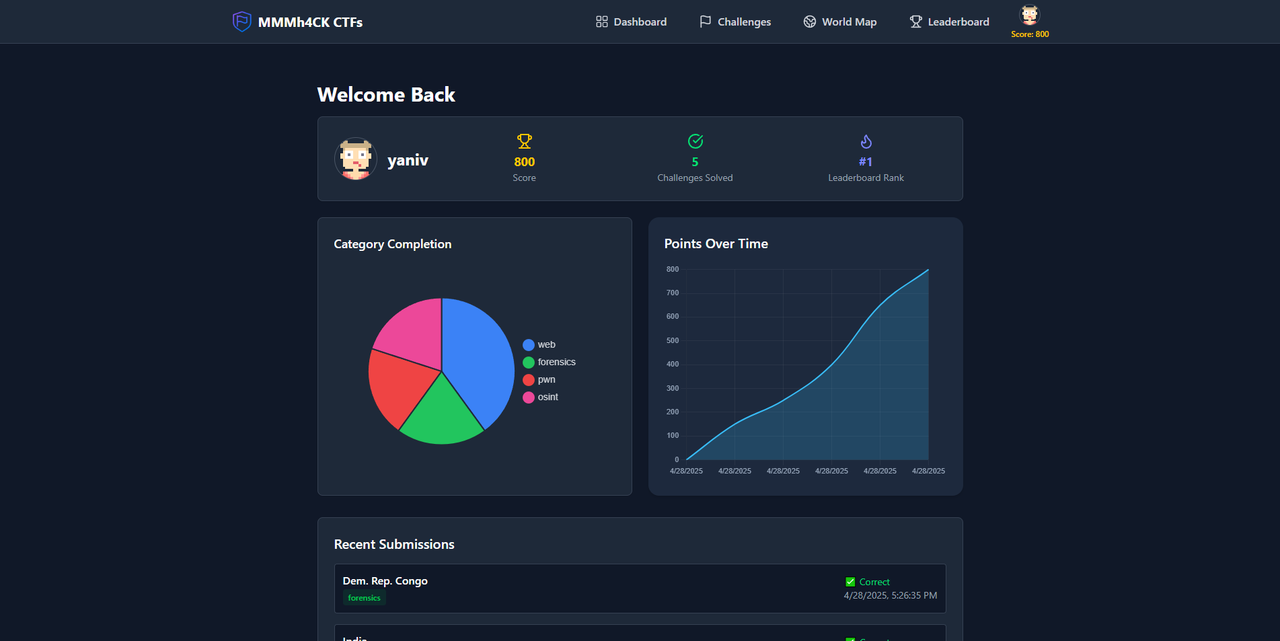Click the Challenges flag icon
Viewport: 1280px width, 641px height.
pos(705,21)
